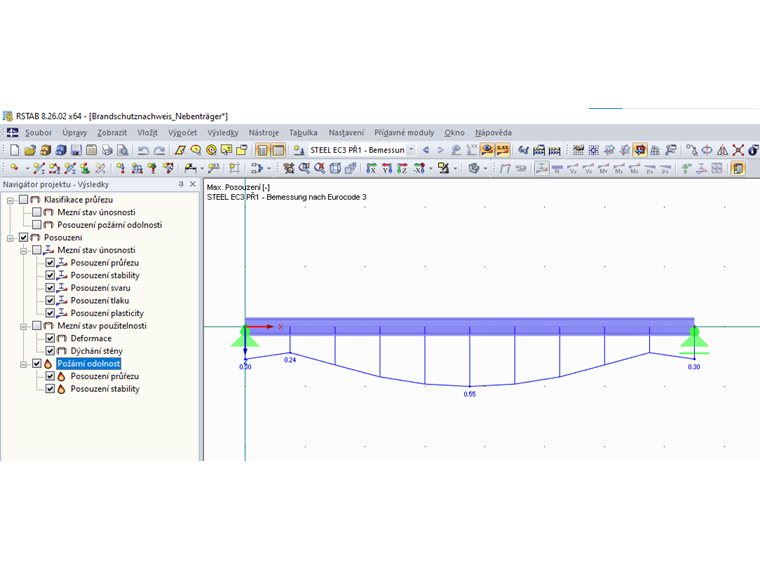
Task: Open the Nastavení menu
Action: (346, 132)
